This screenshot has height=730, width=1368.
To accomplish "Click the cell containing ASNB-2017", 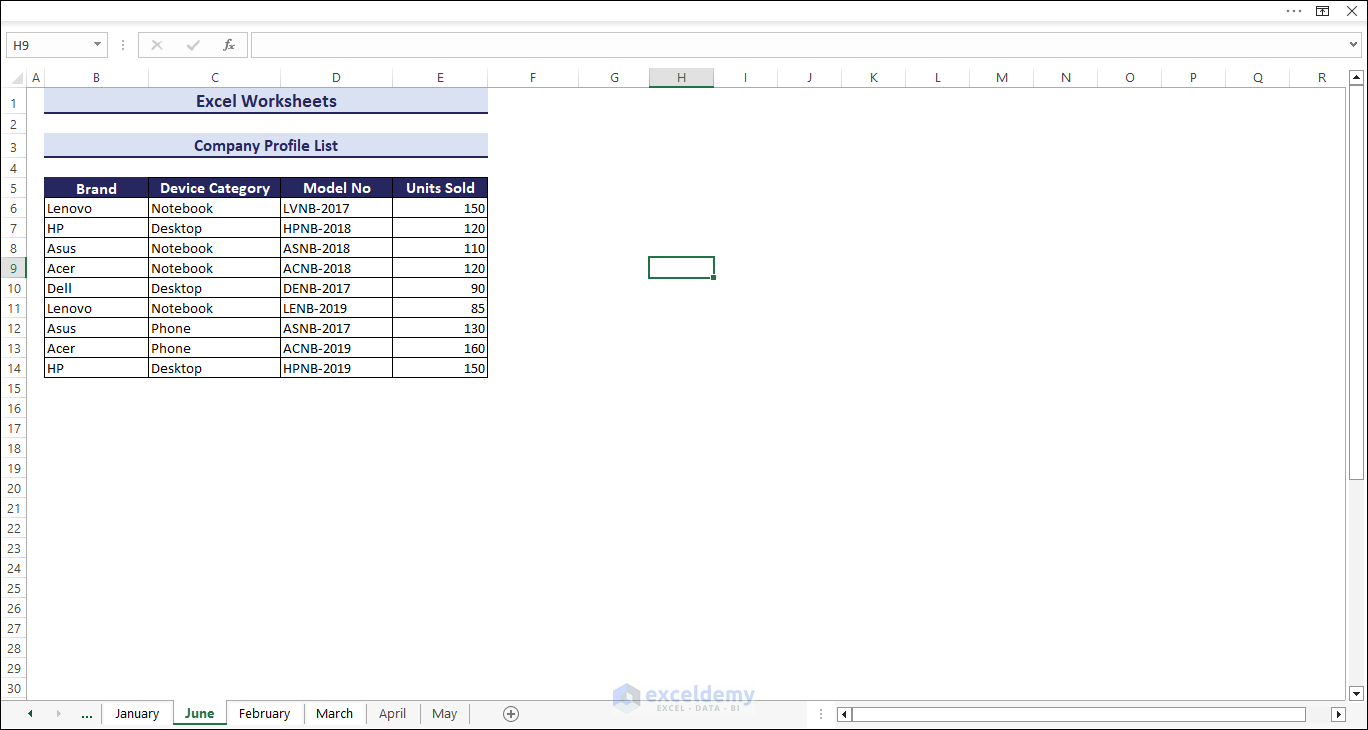I will pos(337,328).
